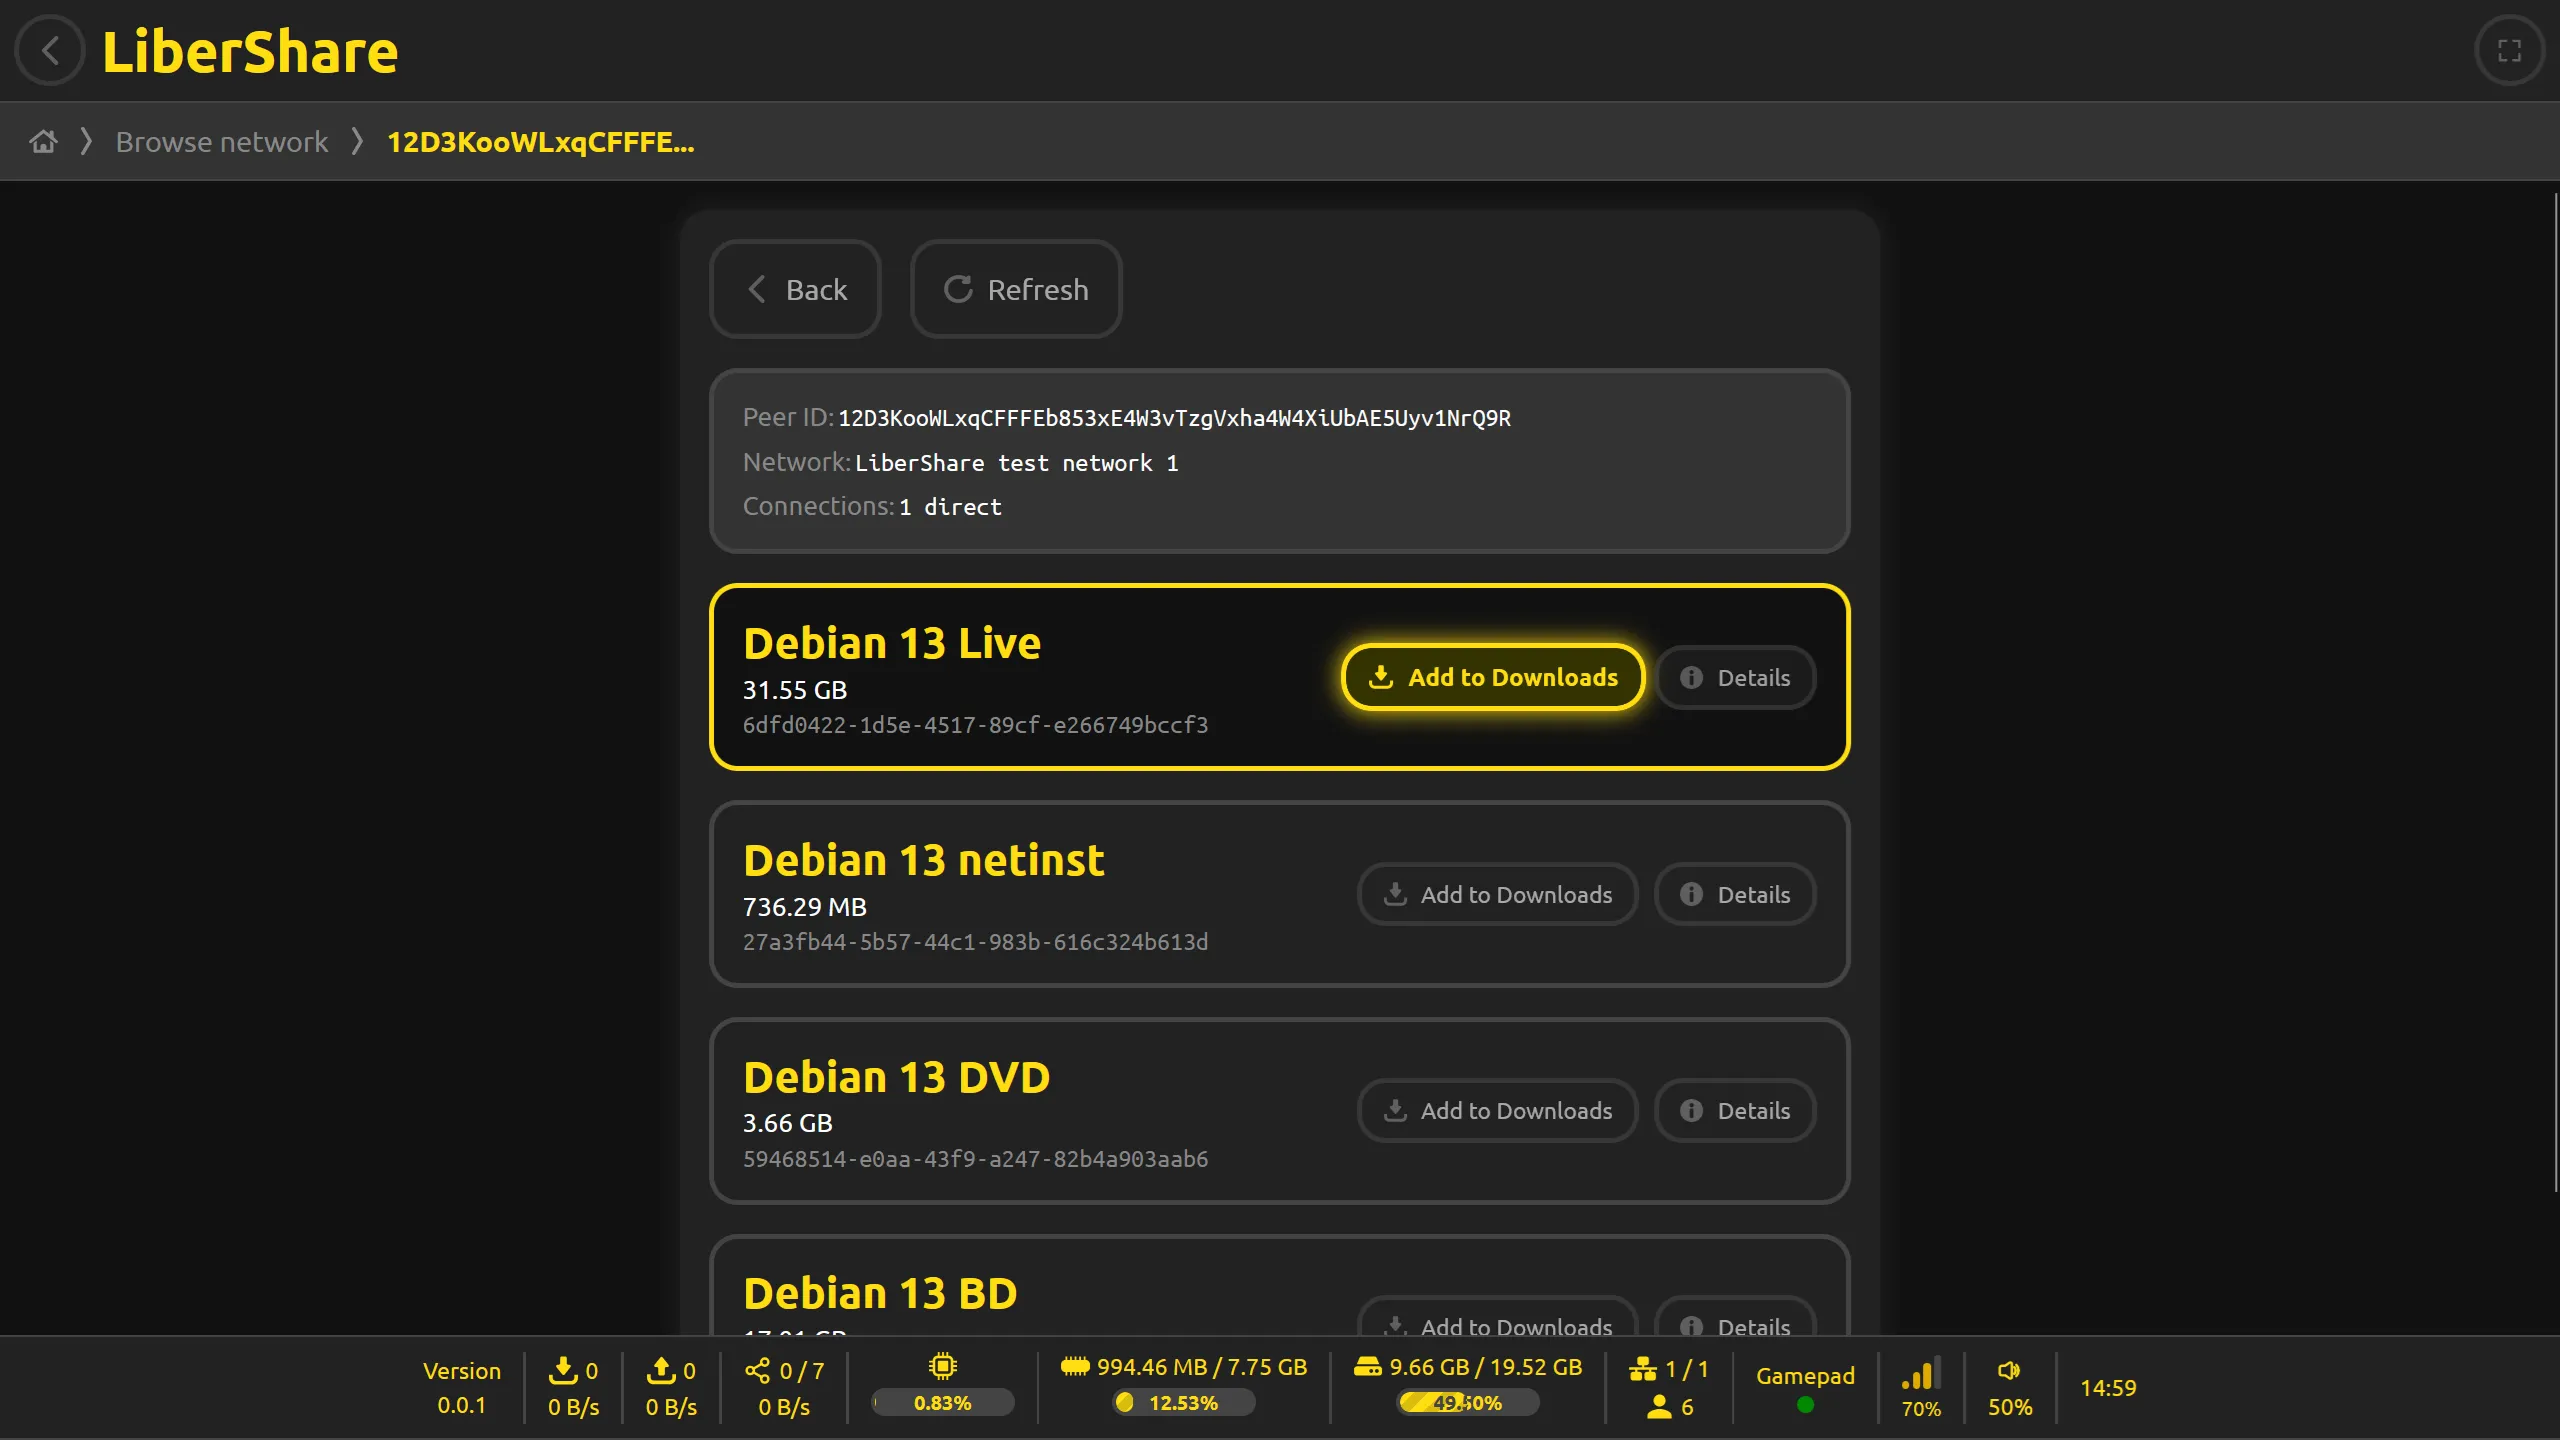
Task: Click the volume speaker icon
Action: click(x=2009, y=1371)
